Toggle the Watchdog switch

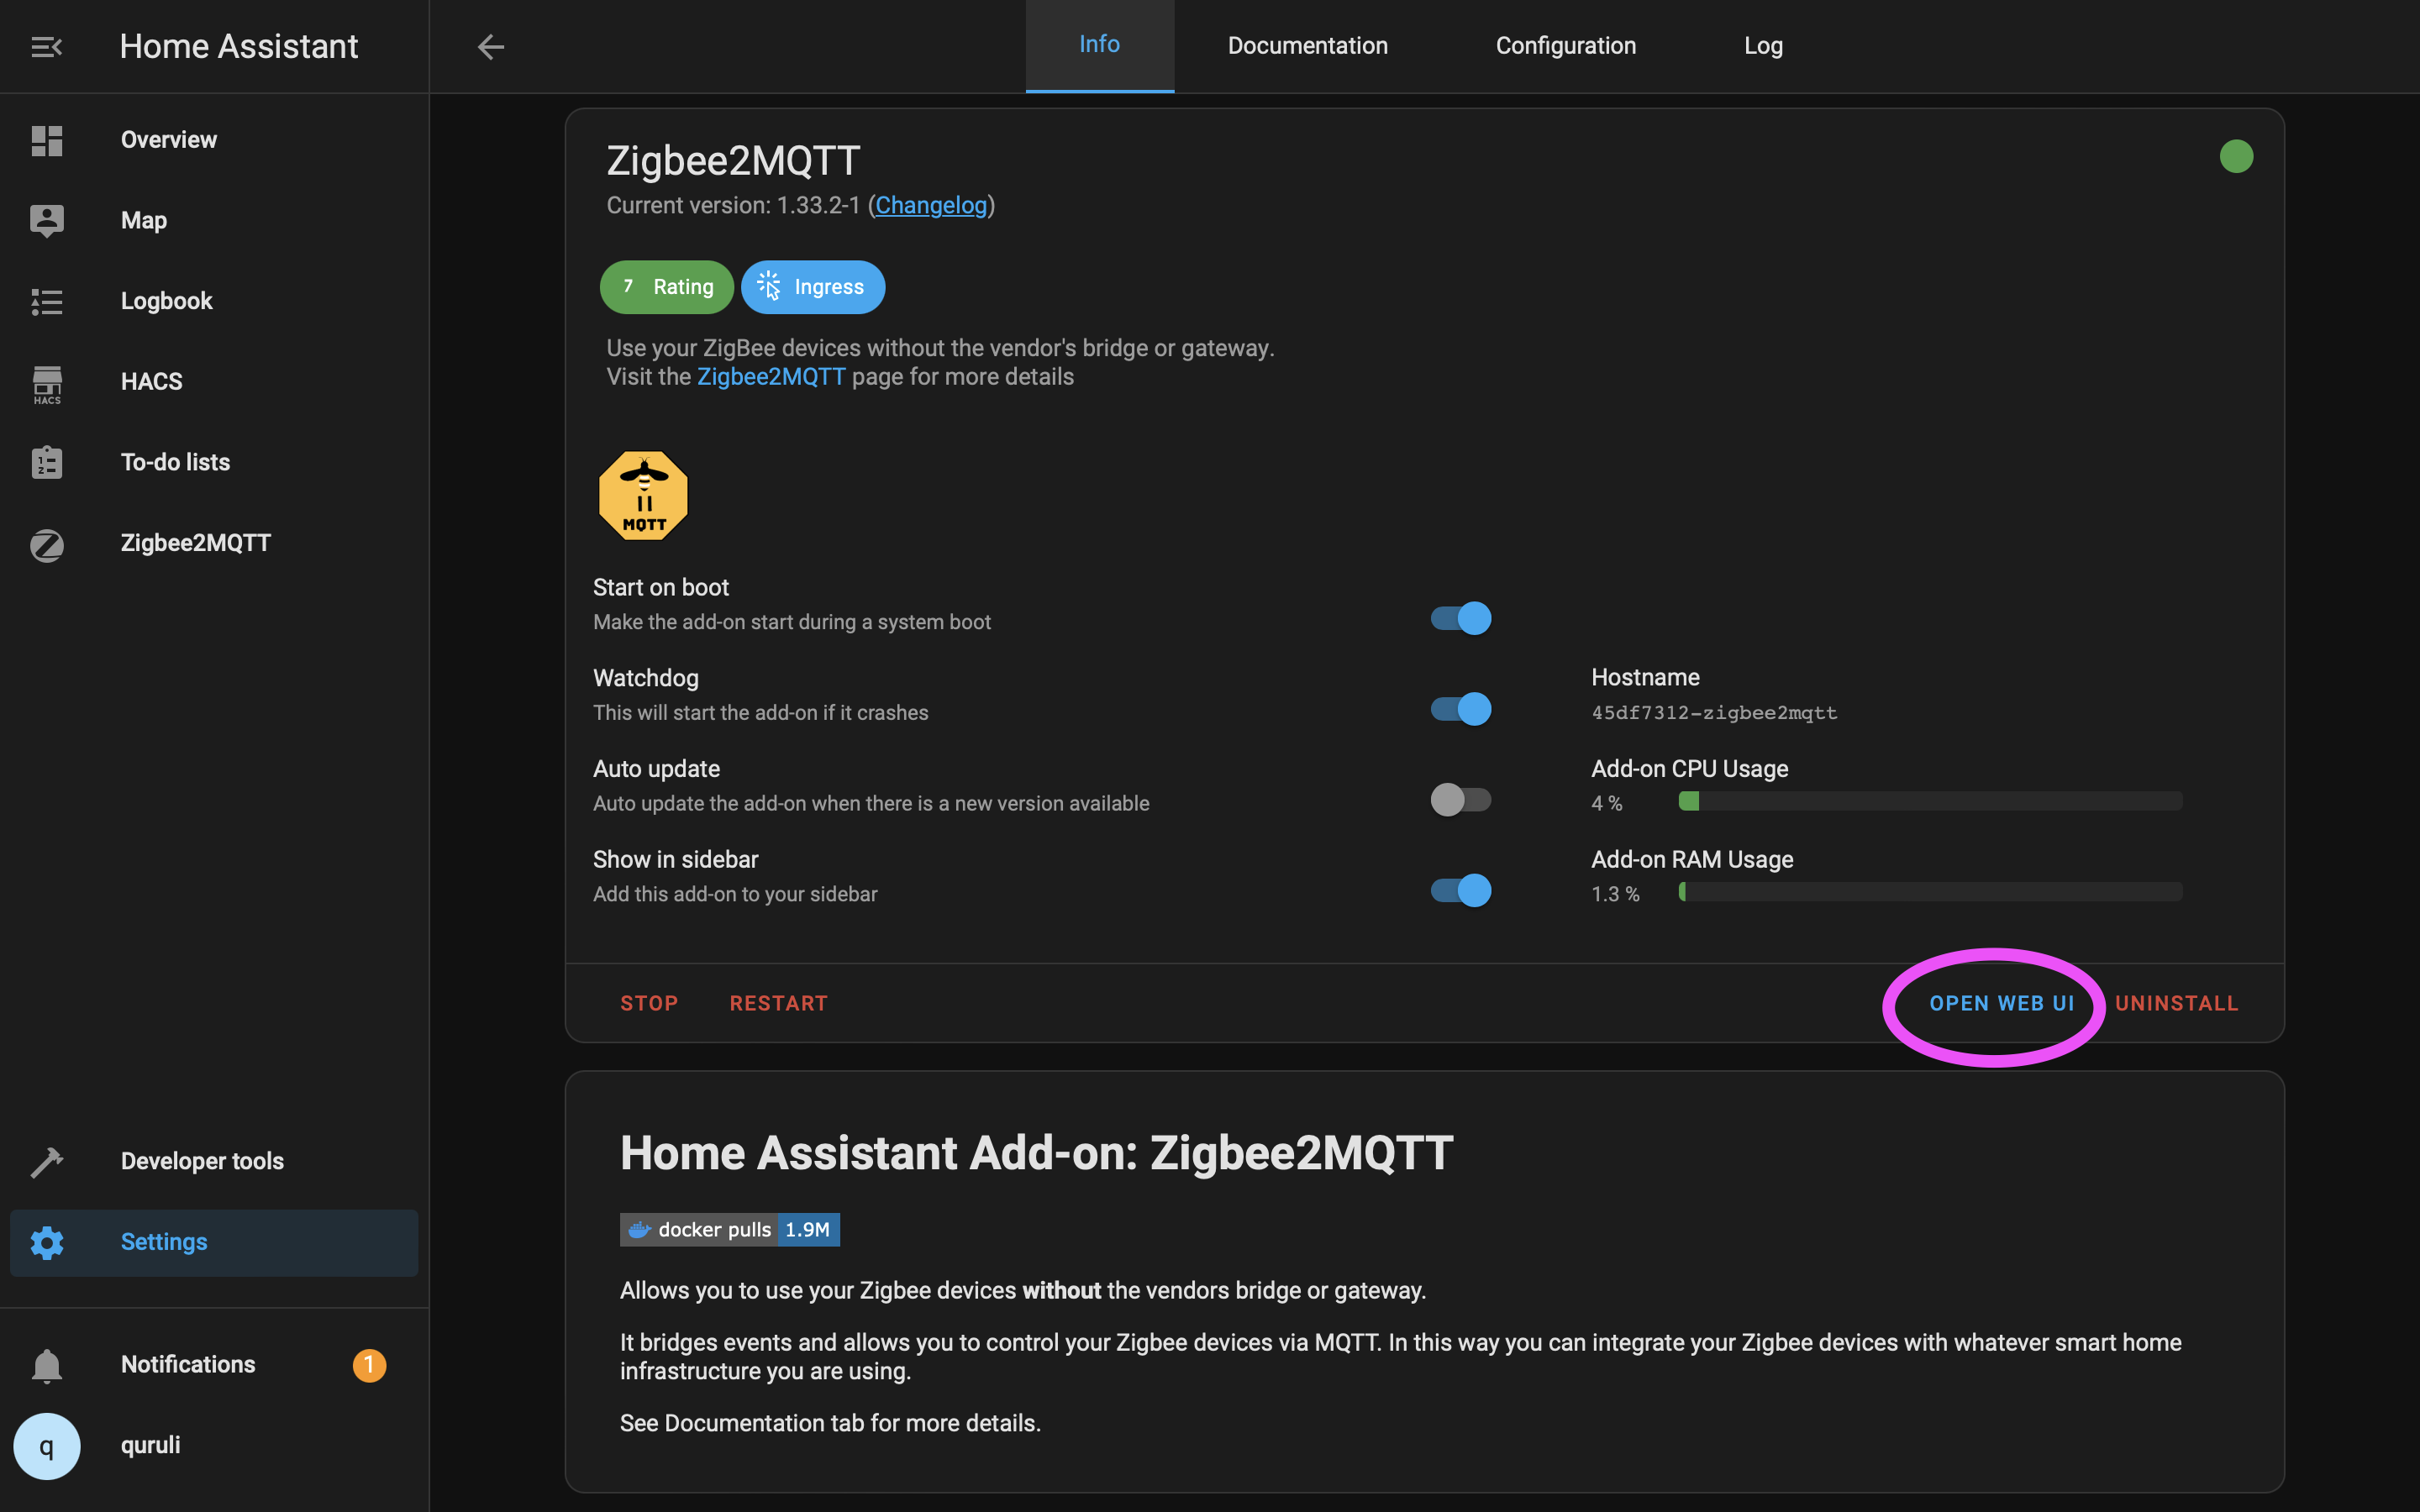1460,709
